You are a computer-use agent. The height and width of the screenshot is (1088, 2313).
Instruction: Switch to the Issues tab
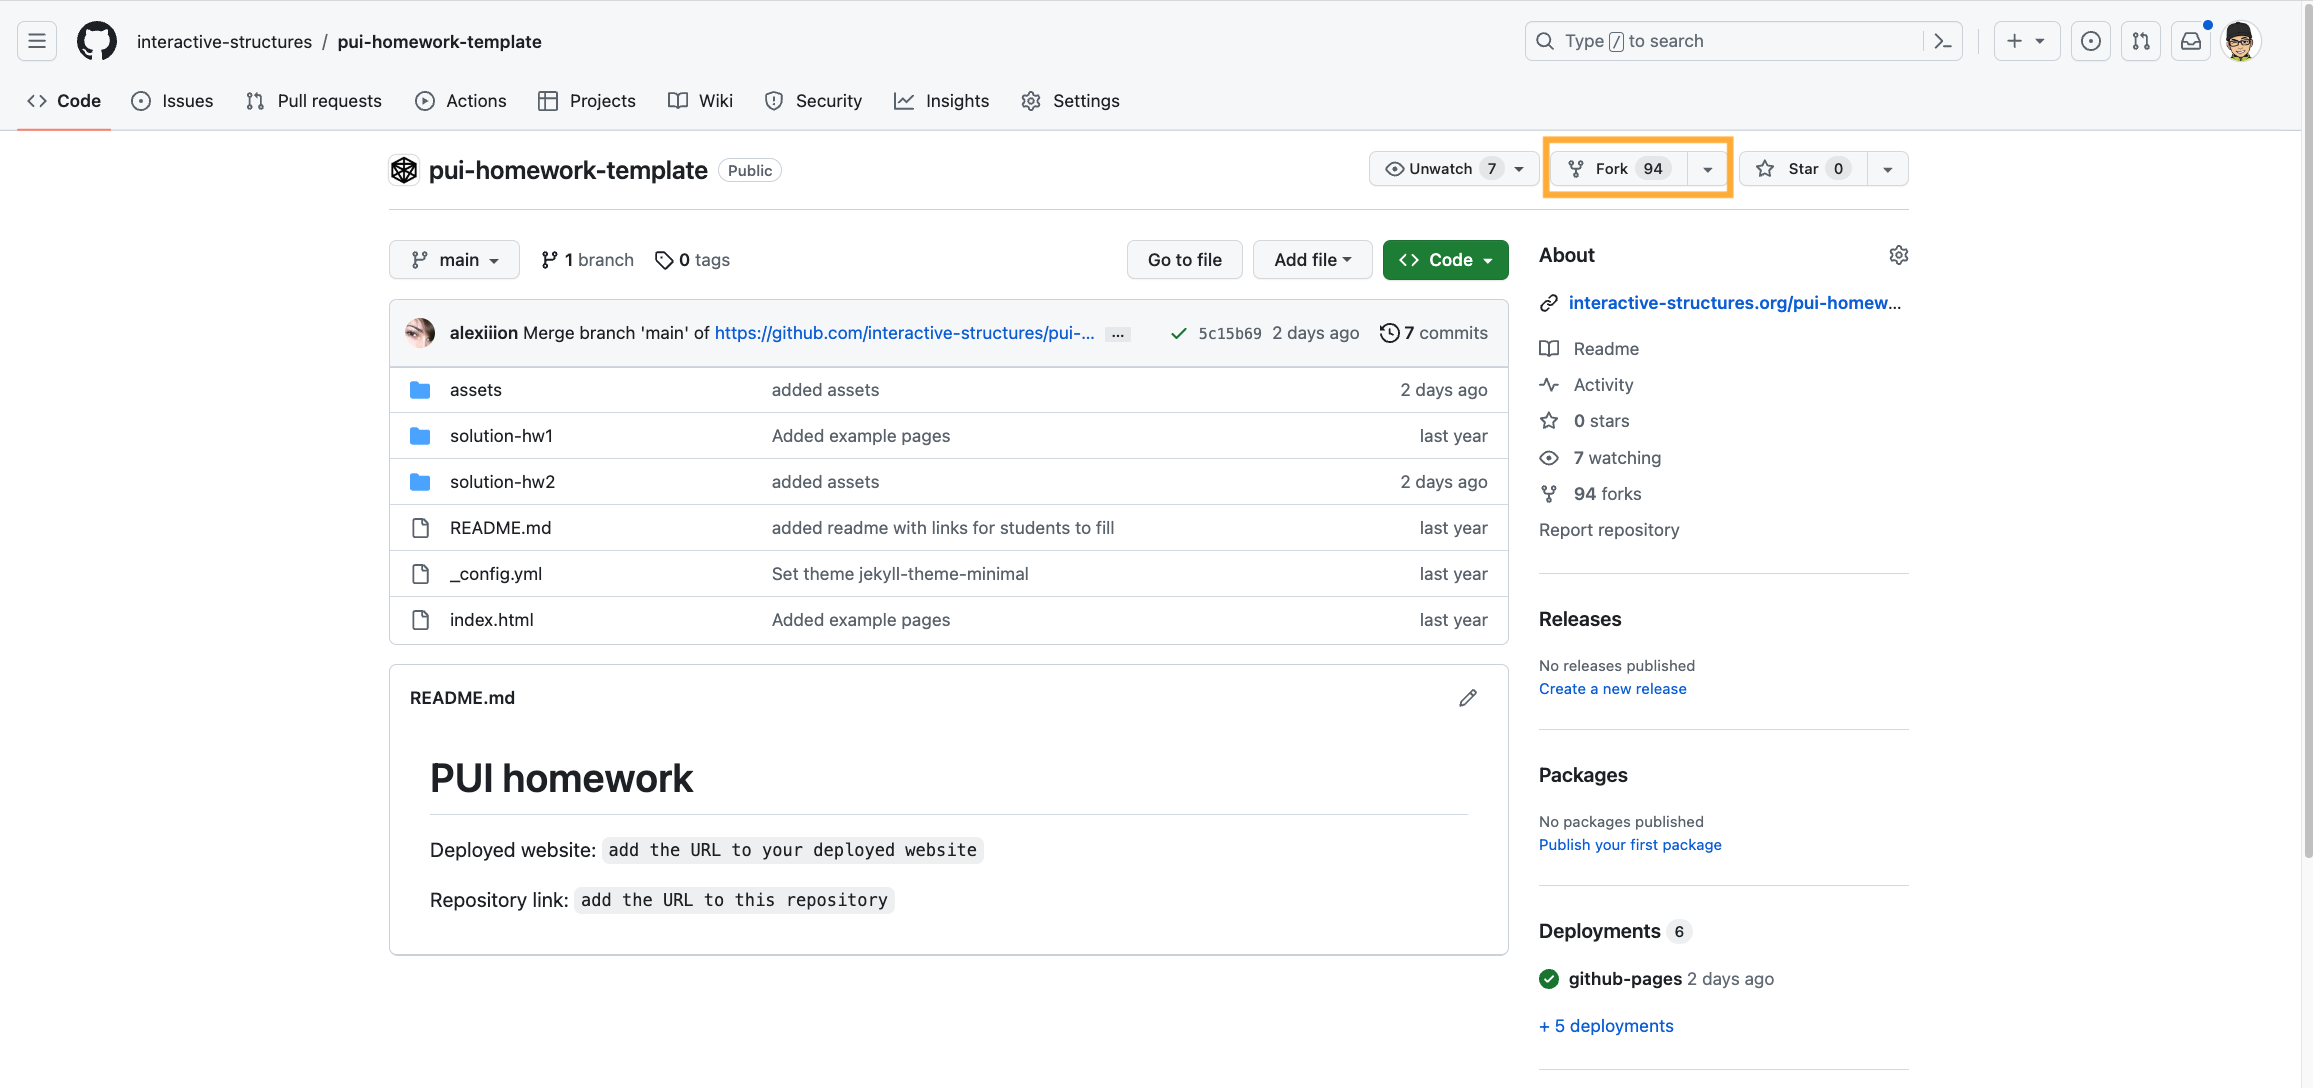click(x=172, y=101)
